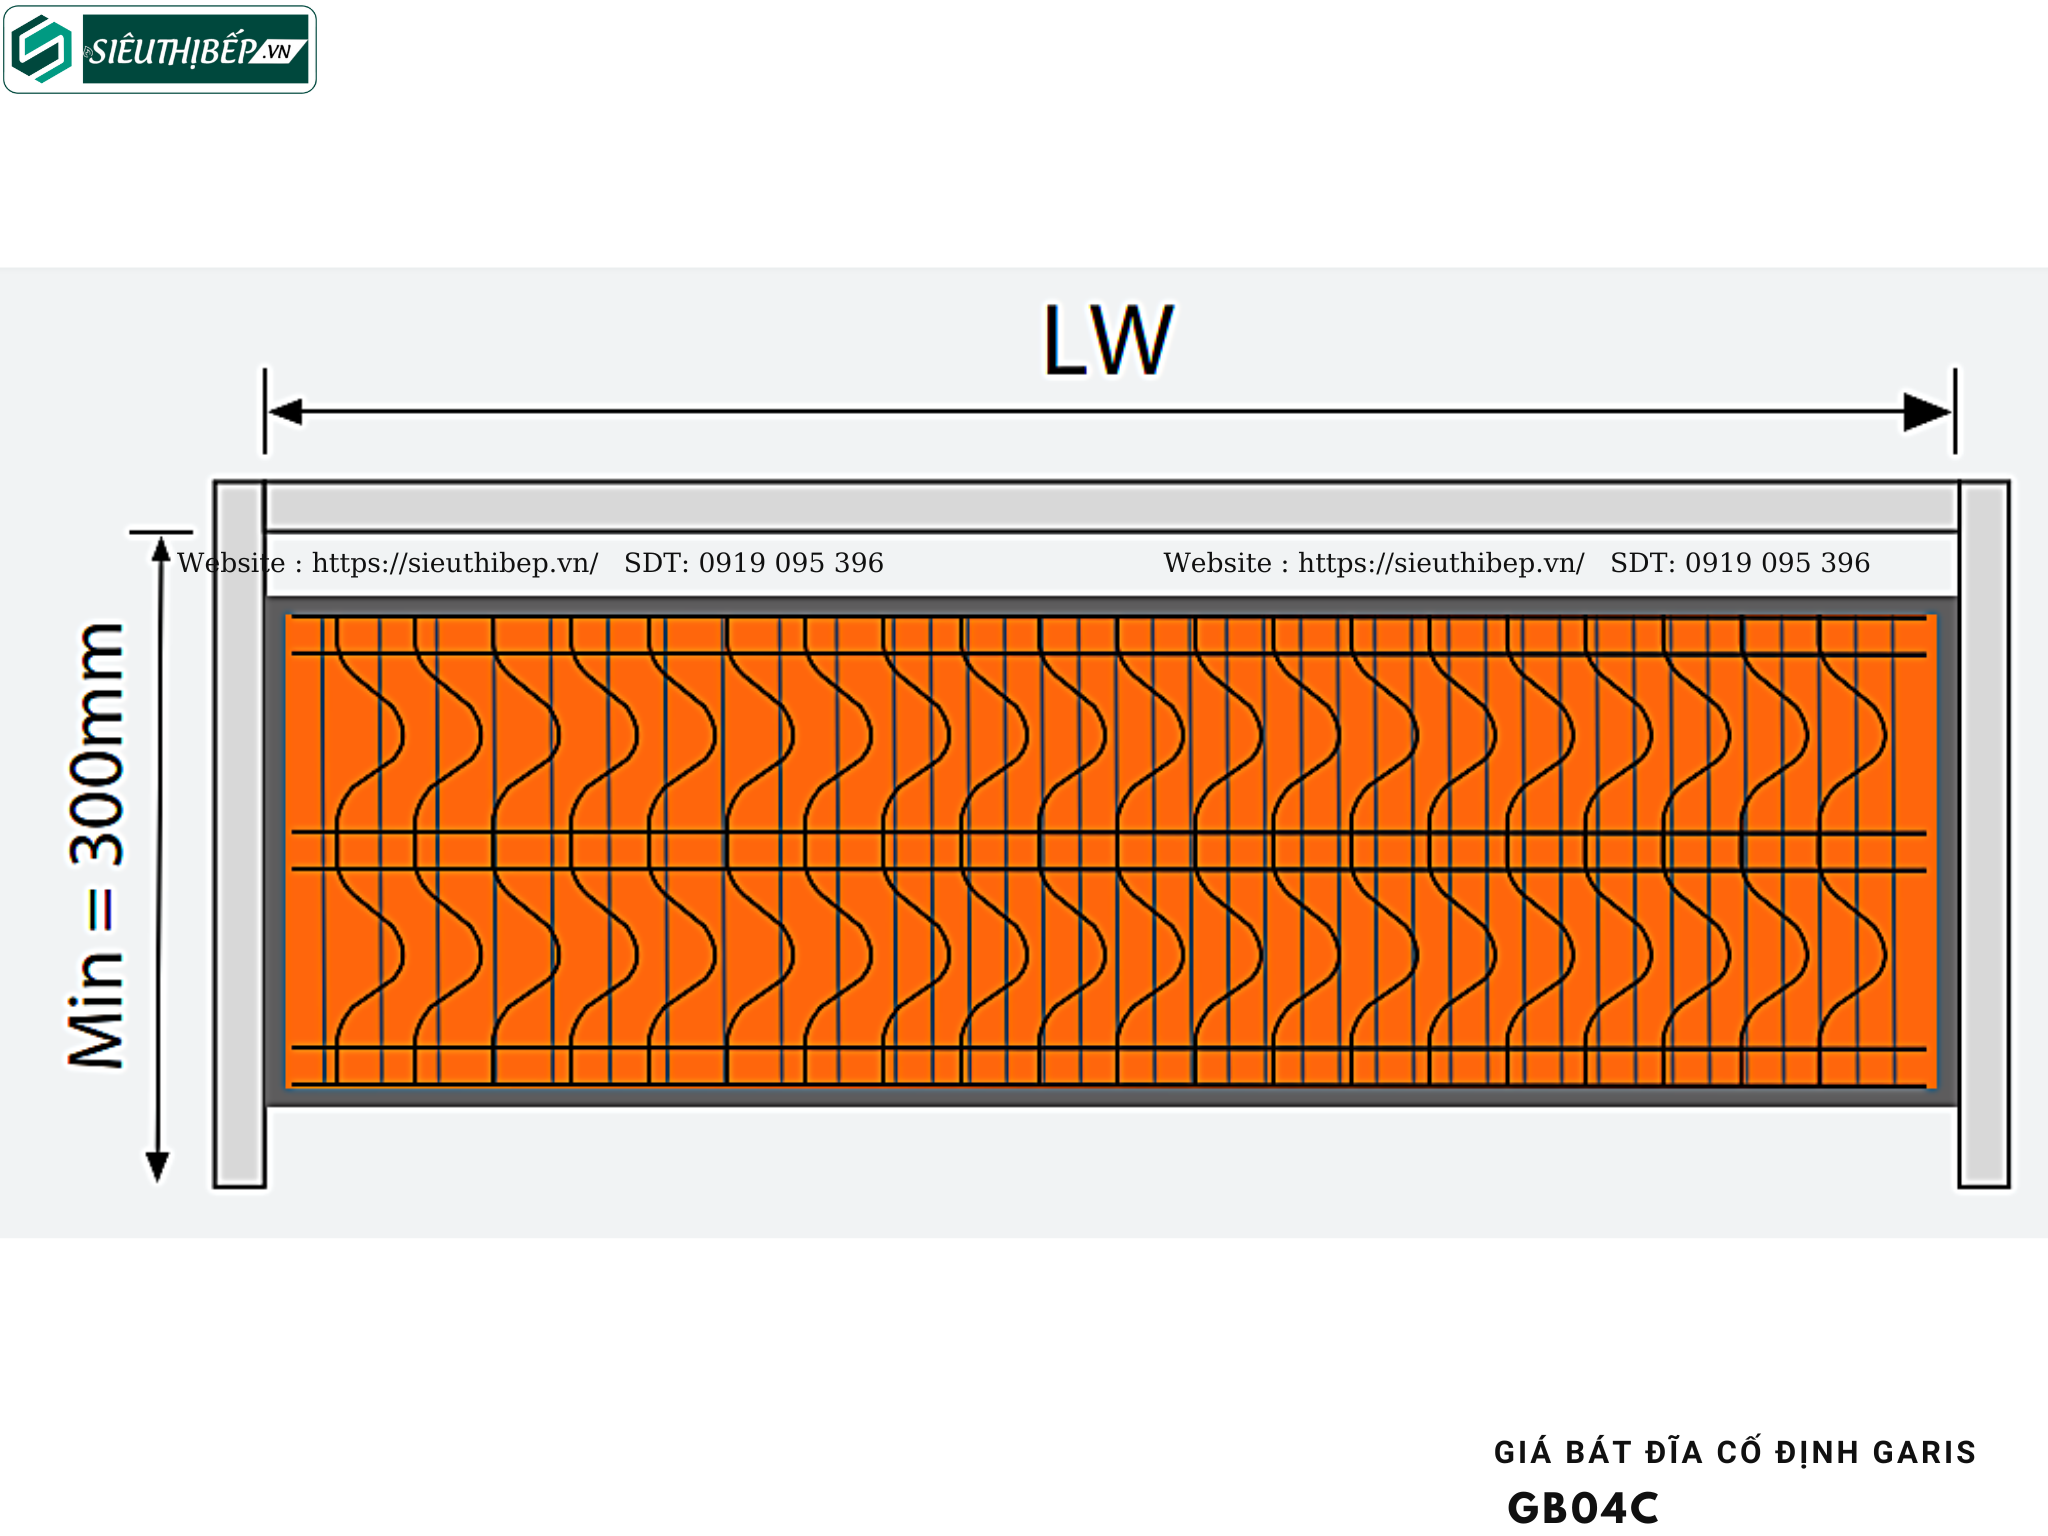Click the .VN badge in the logo
Viewport: 2048px width, 1536px height.
coord(279,51)
